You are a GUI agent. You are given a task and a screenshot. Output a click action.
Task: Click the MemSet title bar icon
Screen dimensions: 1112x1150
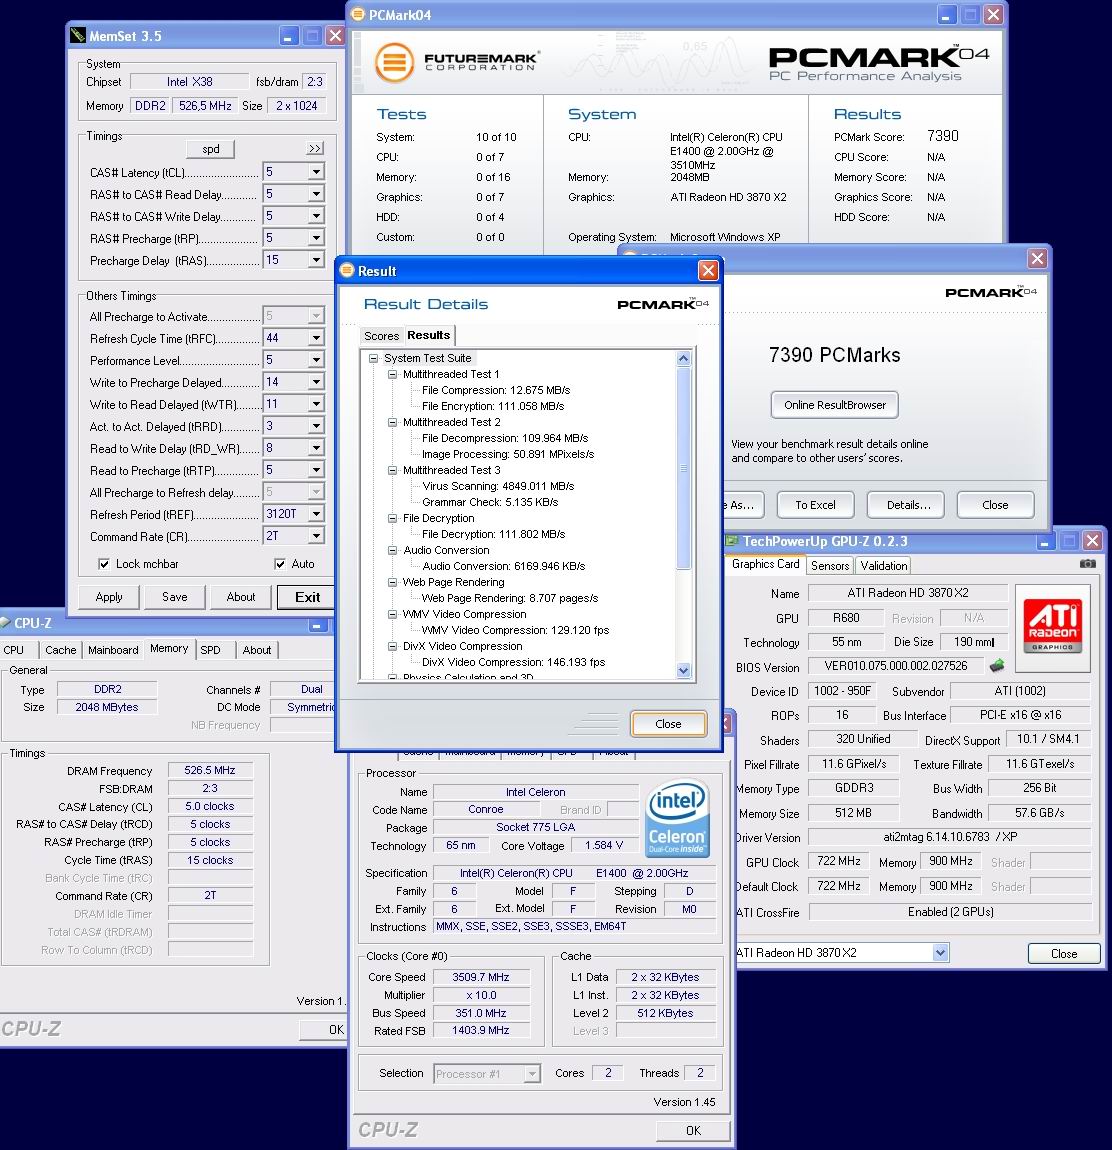tap(77, 35)
